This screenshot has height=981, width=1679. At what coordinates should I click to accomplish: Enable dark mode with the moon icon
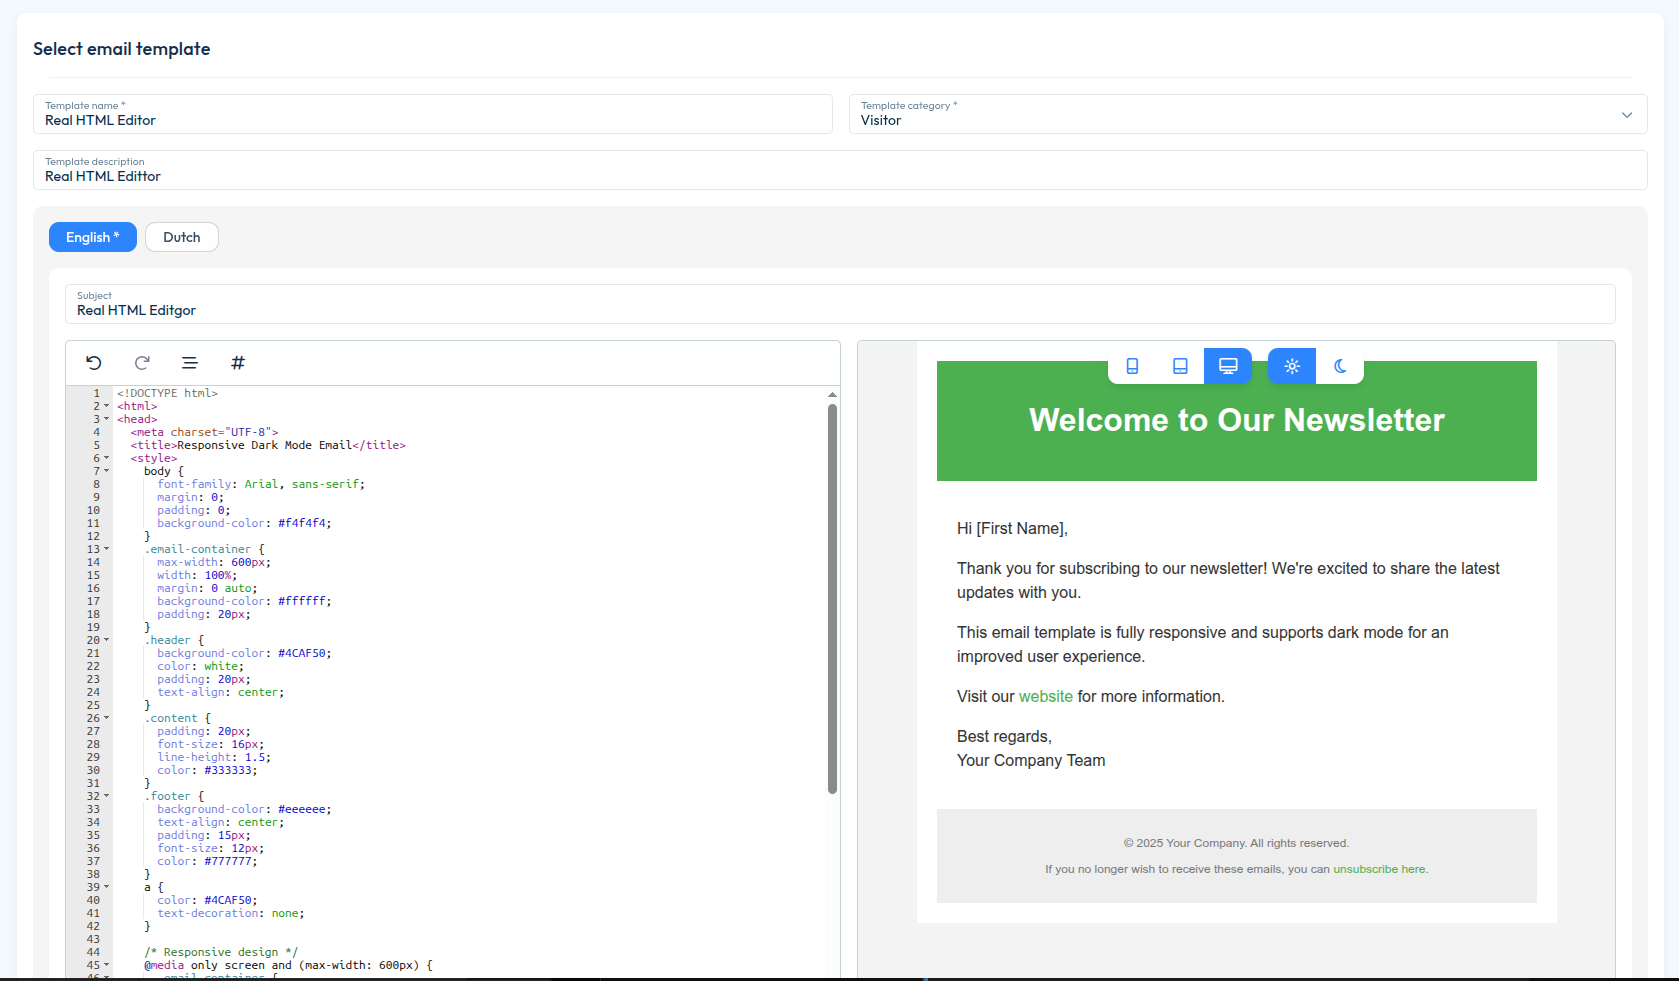point(1340,366)
